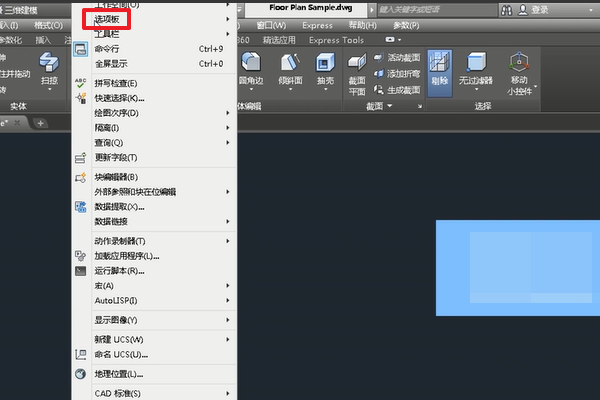Open the Draw Order 绘图次序(D) submenu
Viewport: 600px width, 400px height.
[153, 113]
